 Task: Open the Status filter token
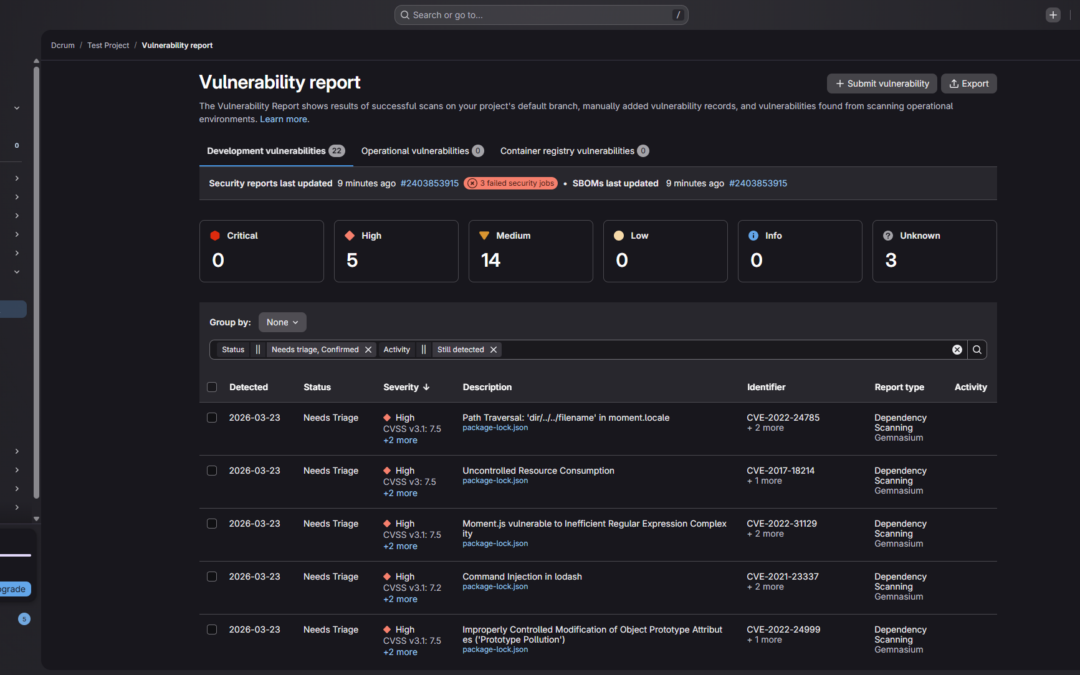click(233, 350)
